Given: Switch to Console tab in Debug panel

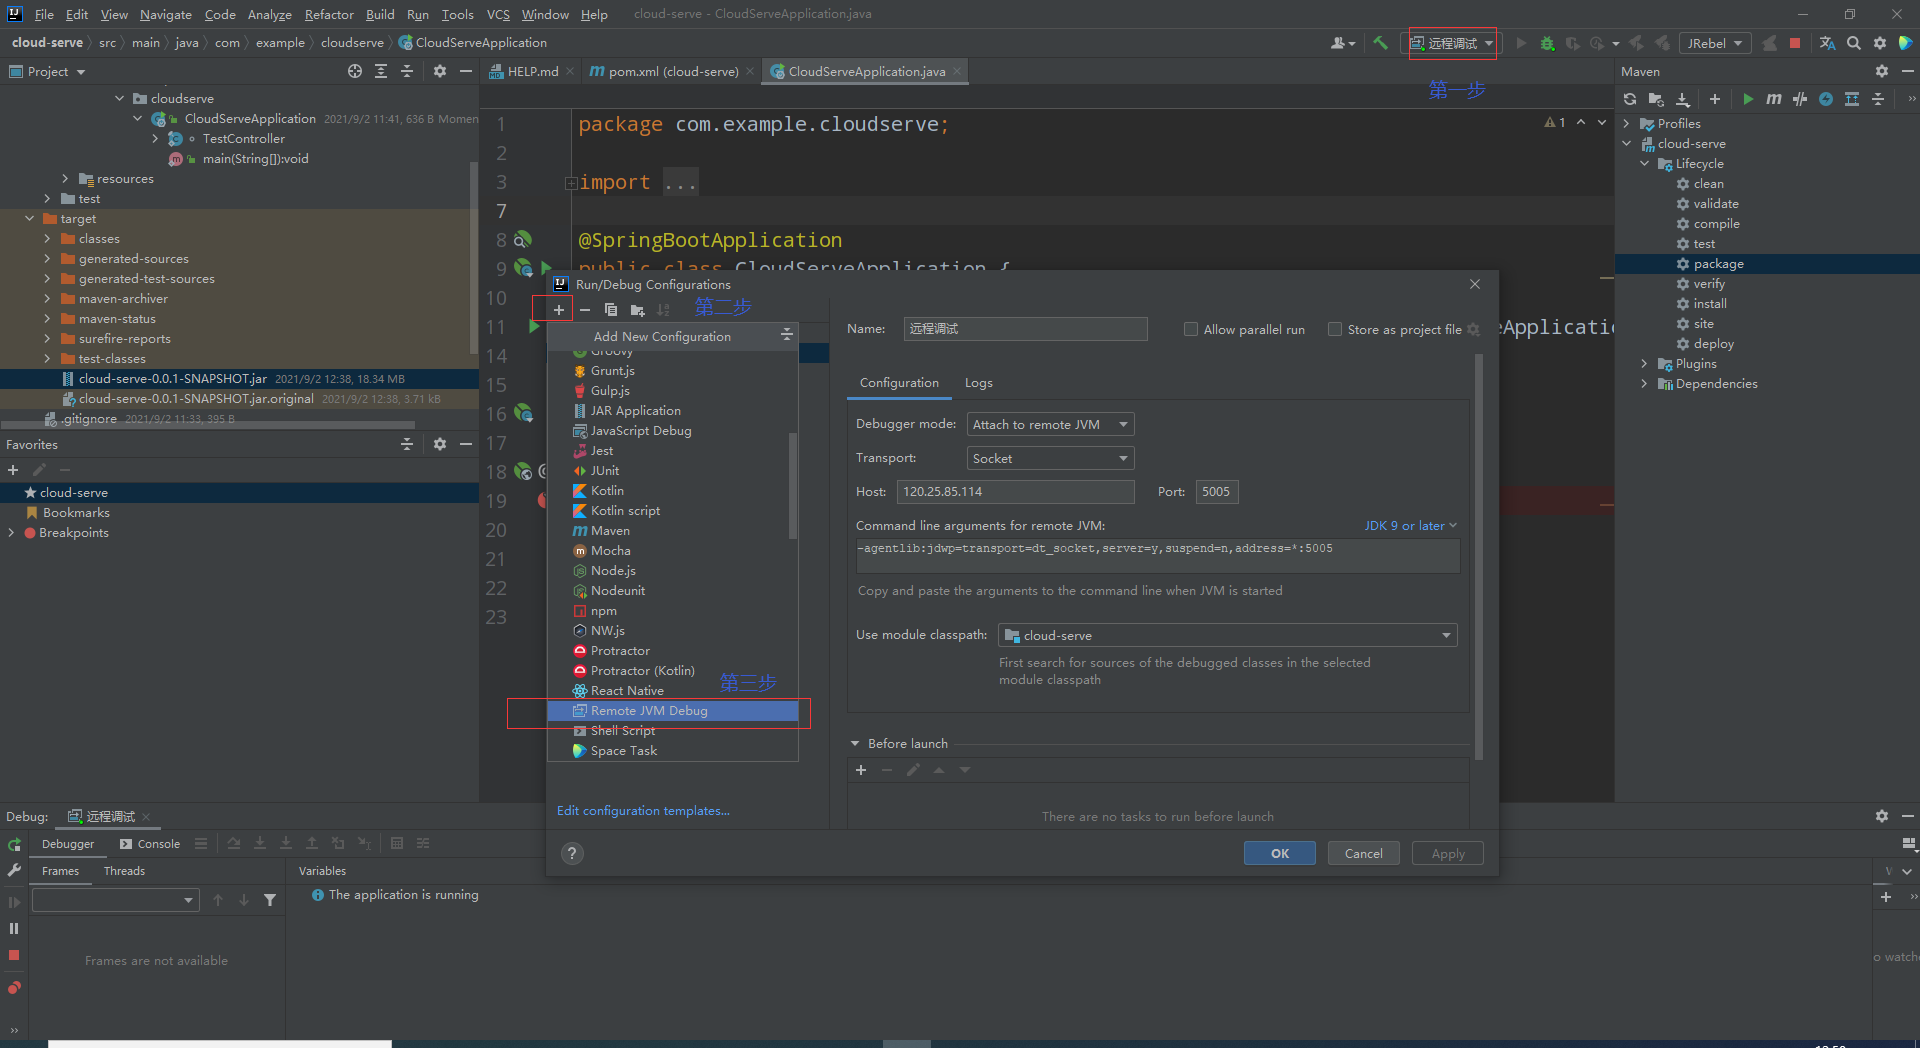Looking at the screenshot, I should (x=150, y=844).
